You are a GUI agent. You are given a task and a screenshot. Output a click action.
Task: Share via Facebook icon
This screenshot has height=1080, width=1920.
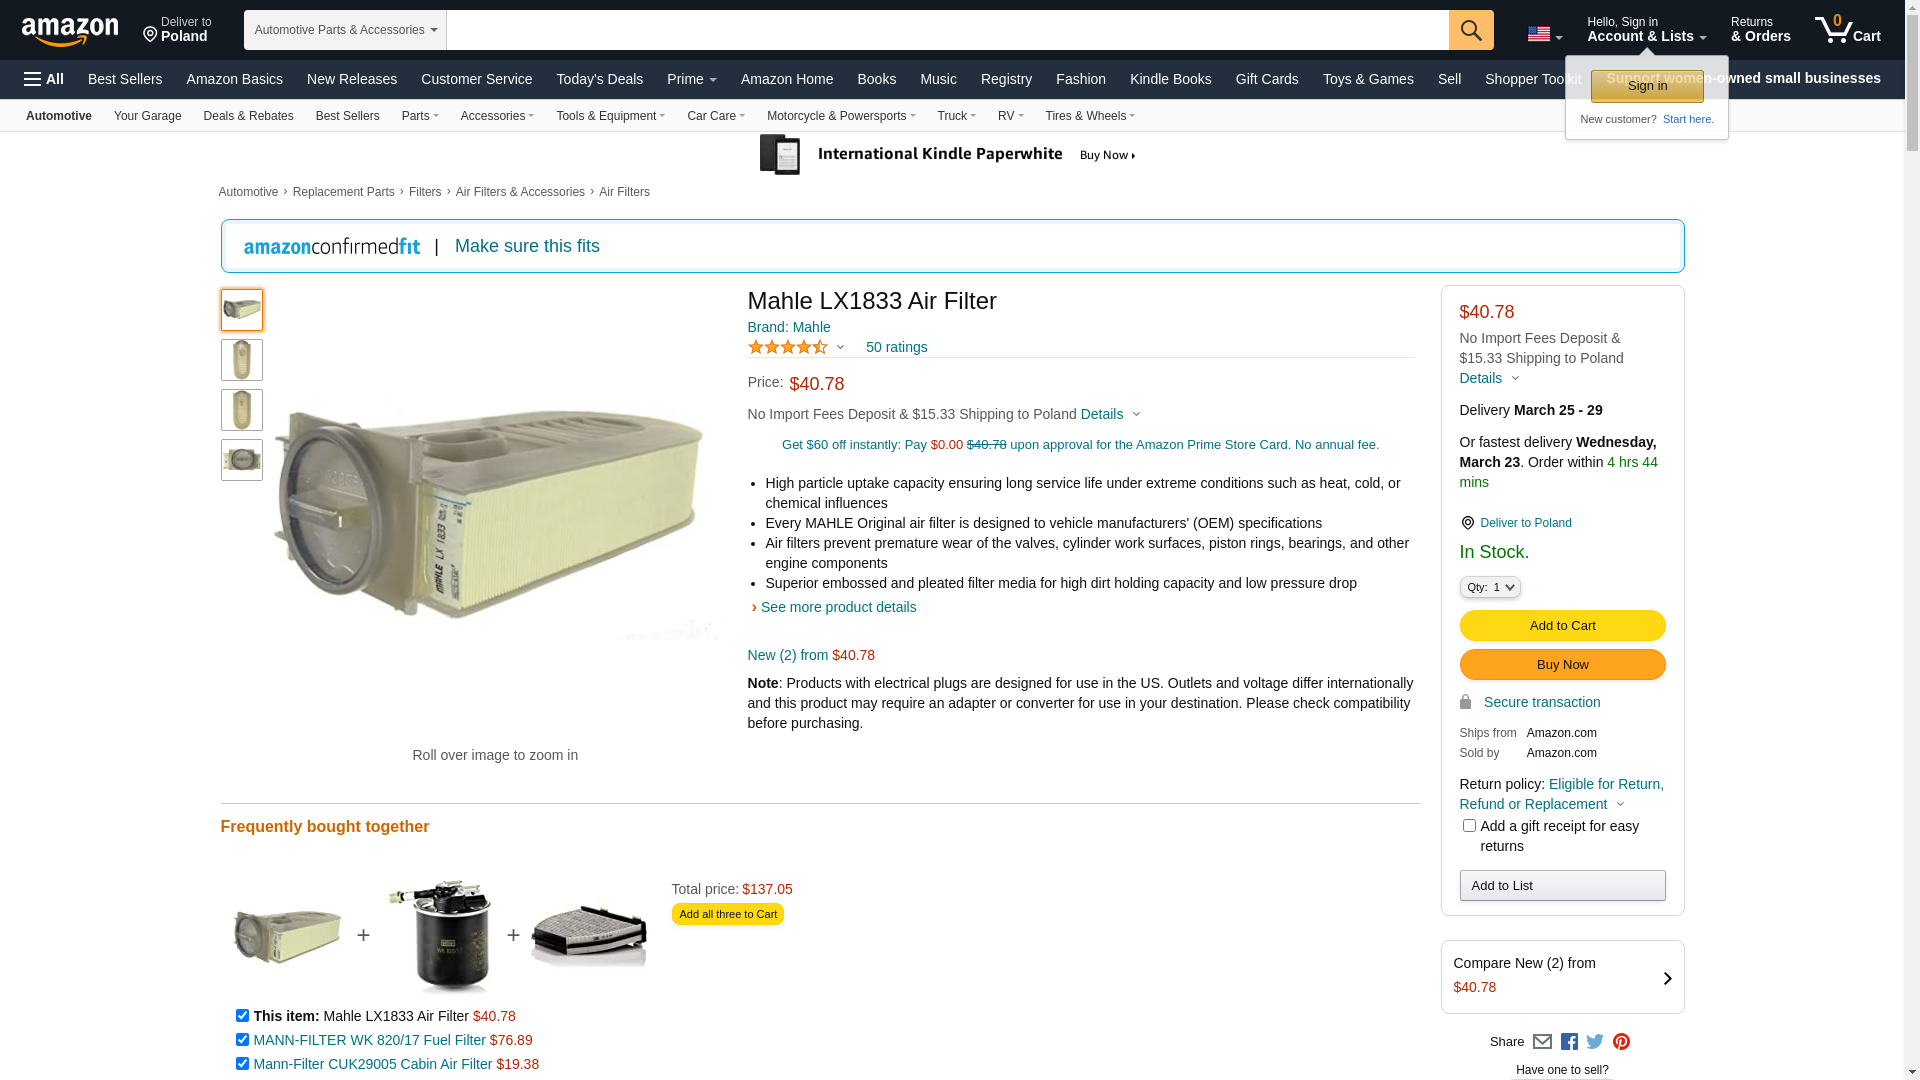pos(1569,1042)
